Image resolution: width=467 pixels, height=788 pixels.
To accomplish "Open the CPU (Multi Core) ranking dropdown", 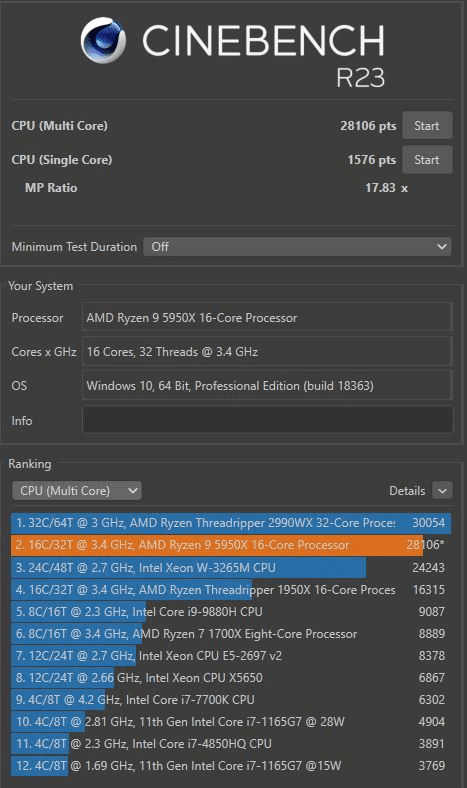I will (77, 490).
